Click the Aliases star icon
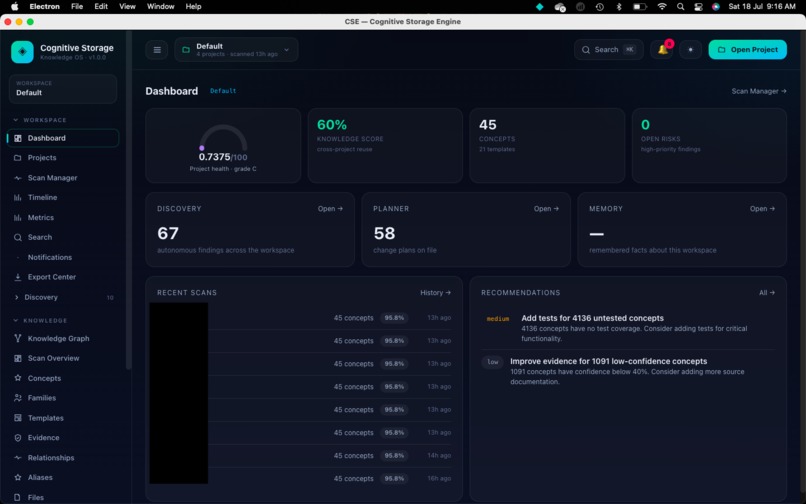The height and width of the screenshot is (504, 806). point(18,477)
